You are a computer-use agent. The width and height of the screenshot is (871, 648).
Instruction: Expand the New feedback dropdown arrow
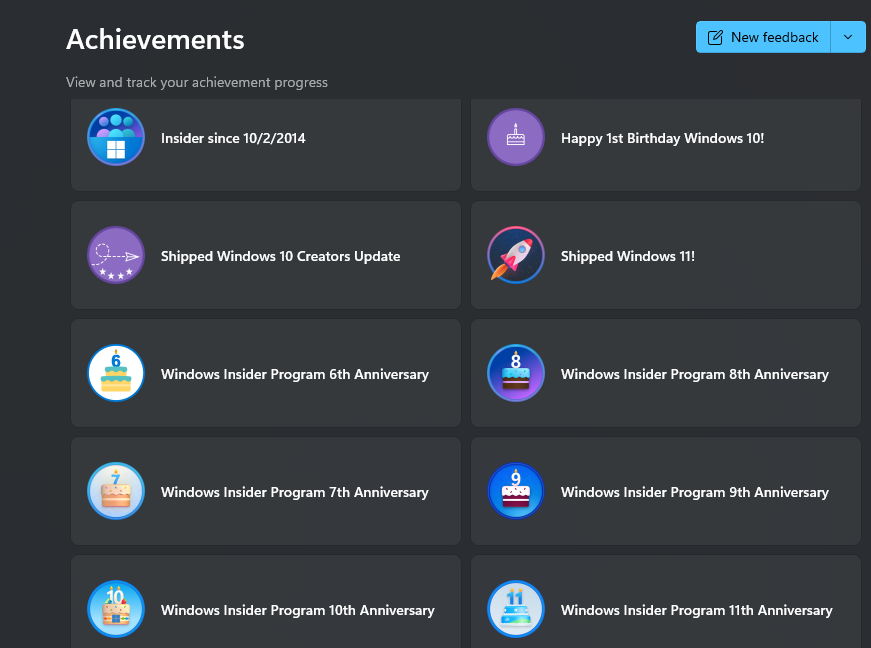848,37
